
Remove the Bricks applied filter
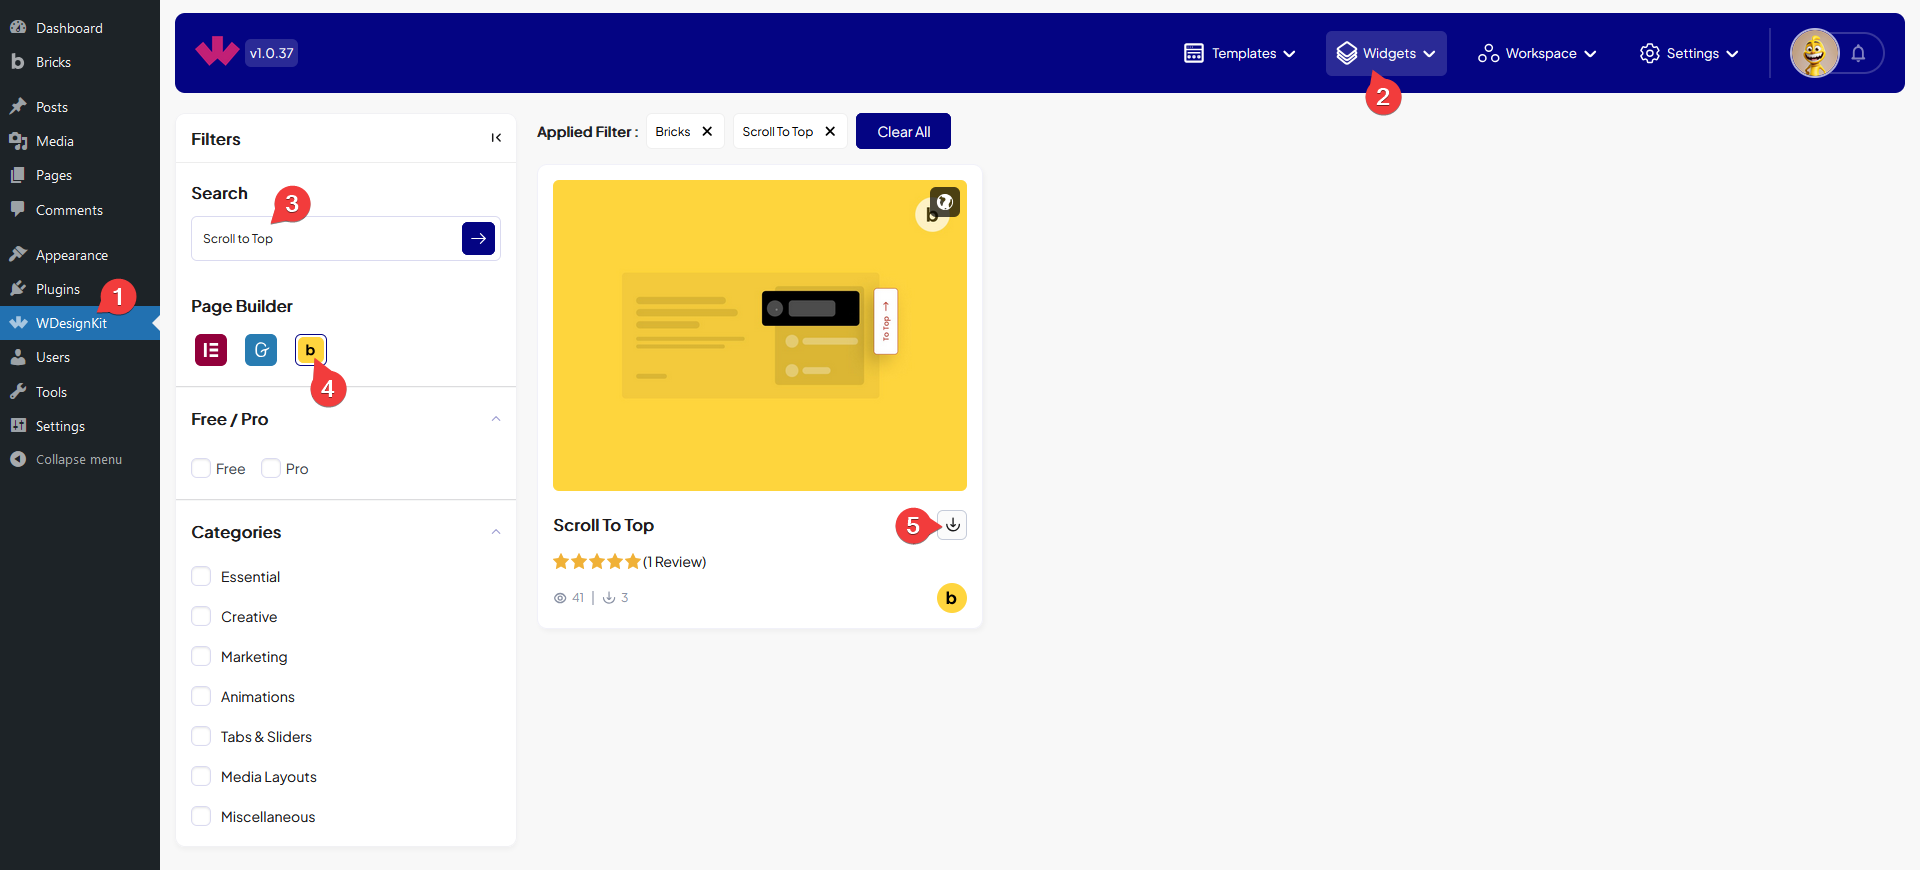(707, 131)
